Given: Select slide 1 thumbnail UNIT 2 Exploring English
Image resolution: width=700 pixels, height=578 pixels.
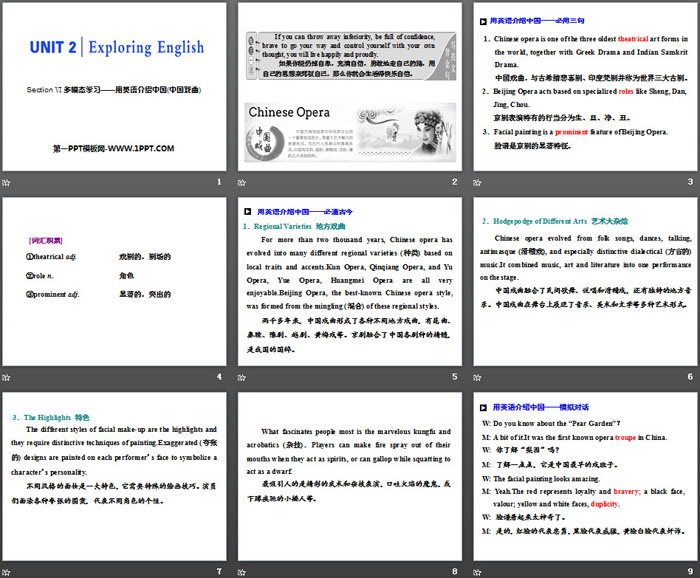Looking at the screenshot, I should click(x=114, y=87).
